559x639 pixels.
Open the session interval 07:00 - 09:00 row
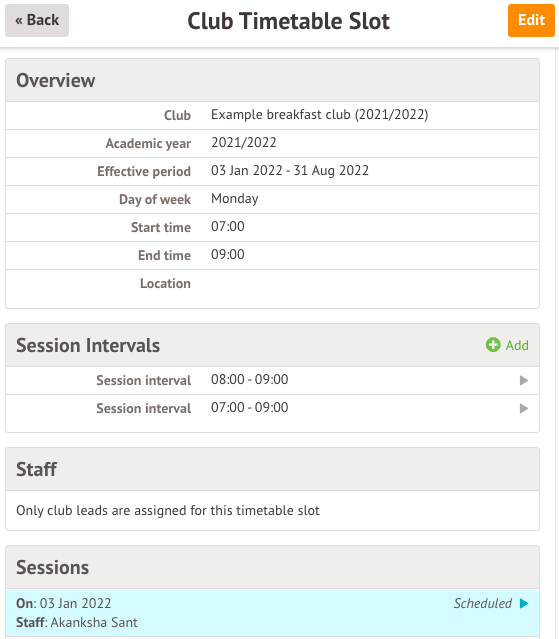click(x=272, y=408)
